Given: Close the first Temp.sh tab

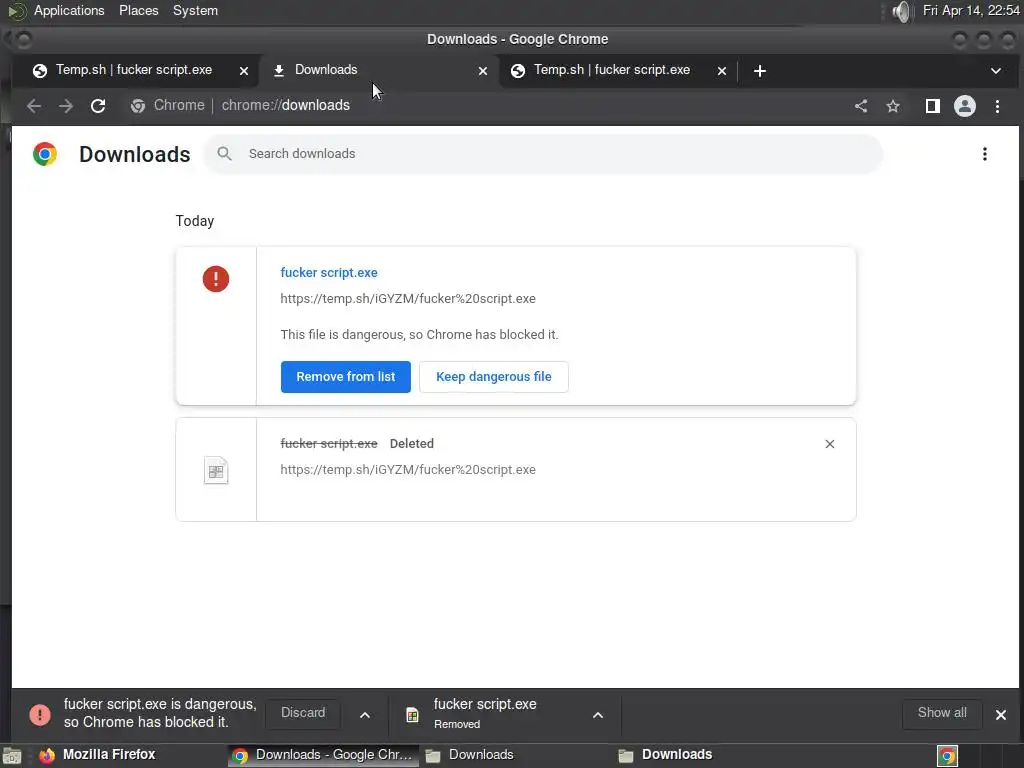Looking at the screenshot, I should pyautogui.click(x=244, y=71).
